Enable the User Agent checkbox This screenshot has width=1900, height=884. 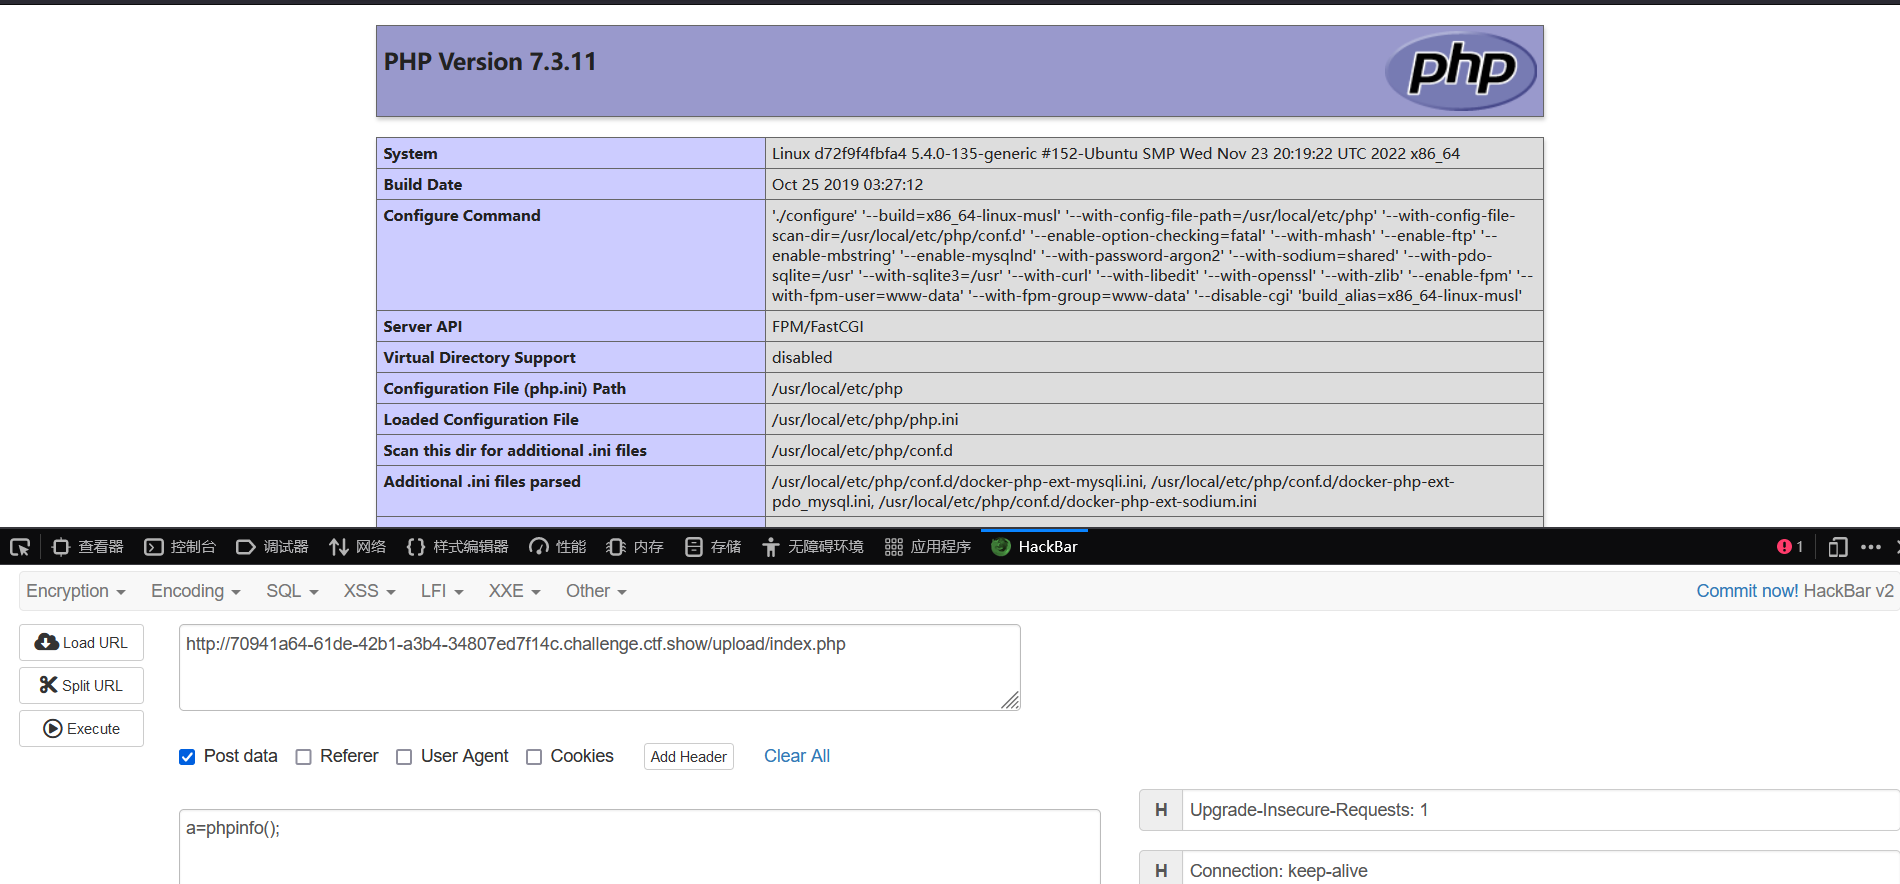(404, 757)
